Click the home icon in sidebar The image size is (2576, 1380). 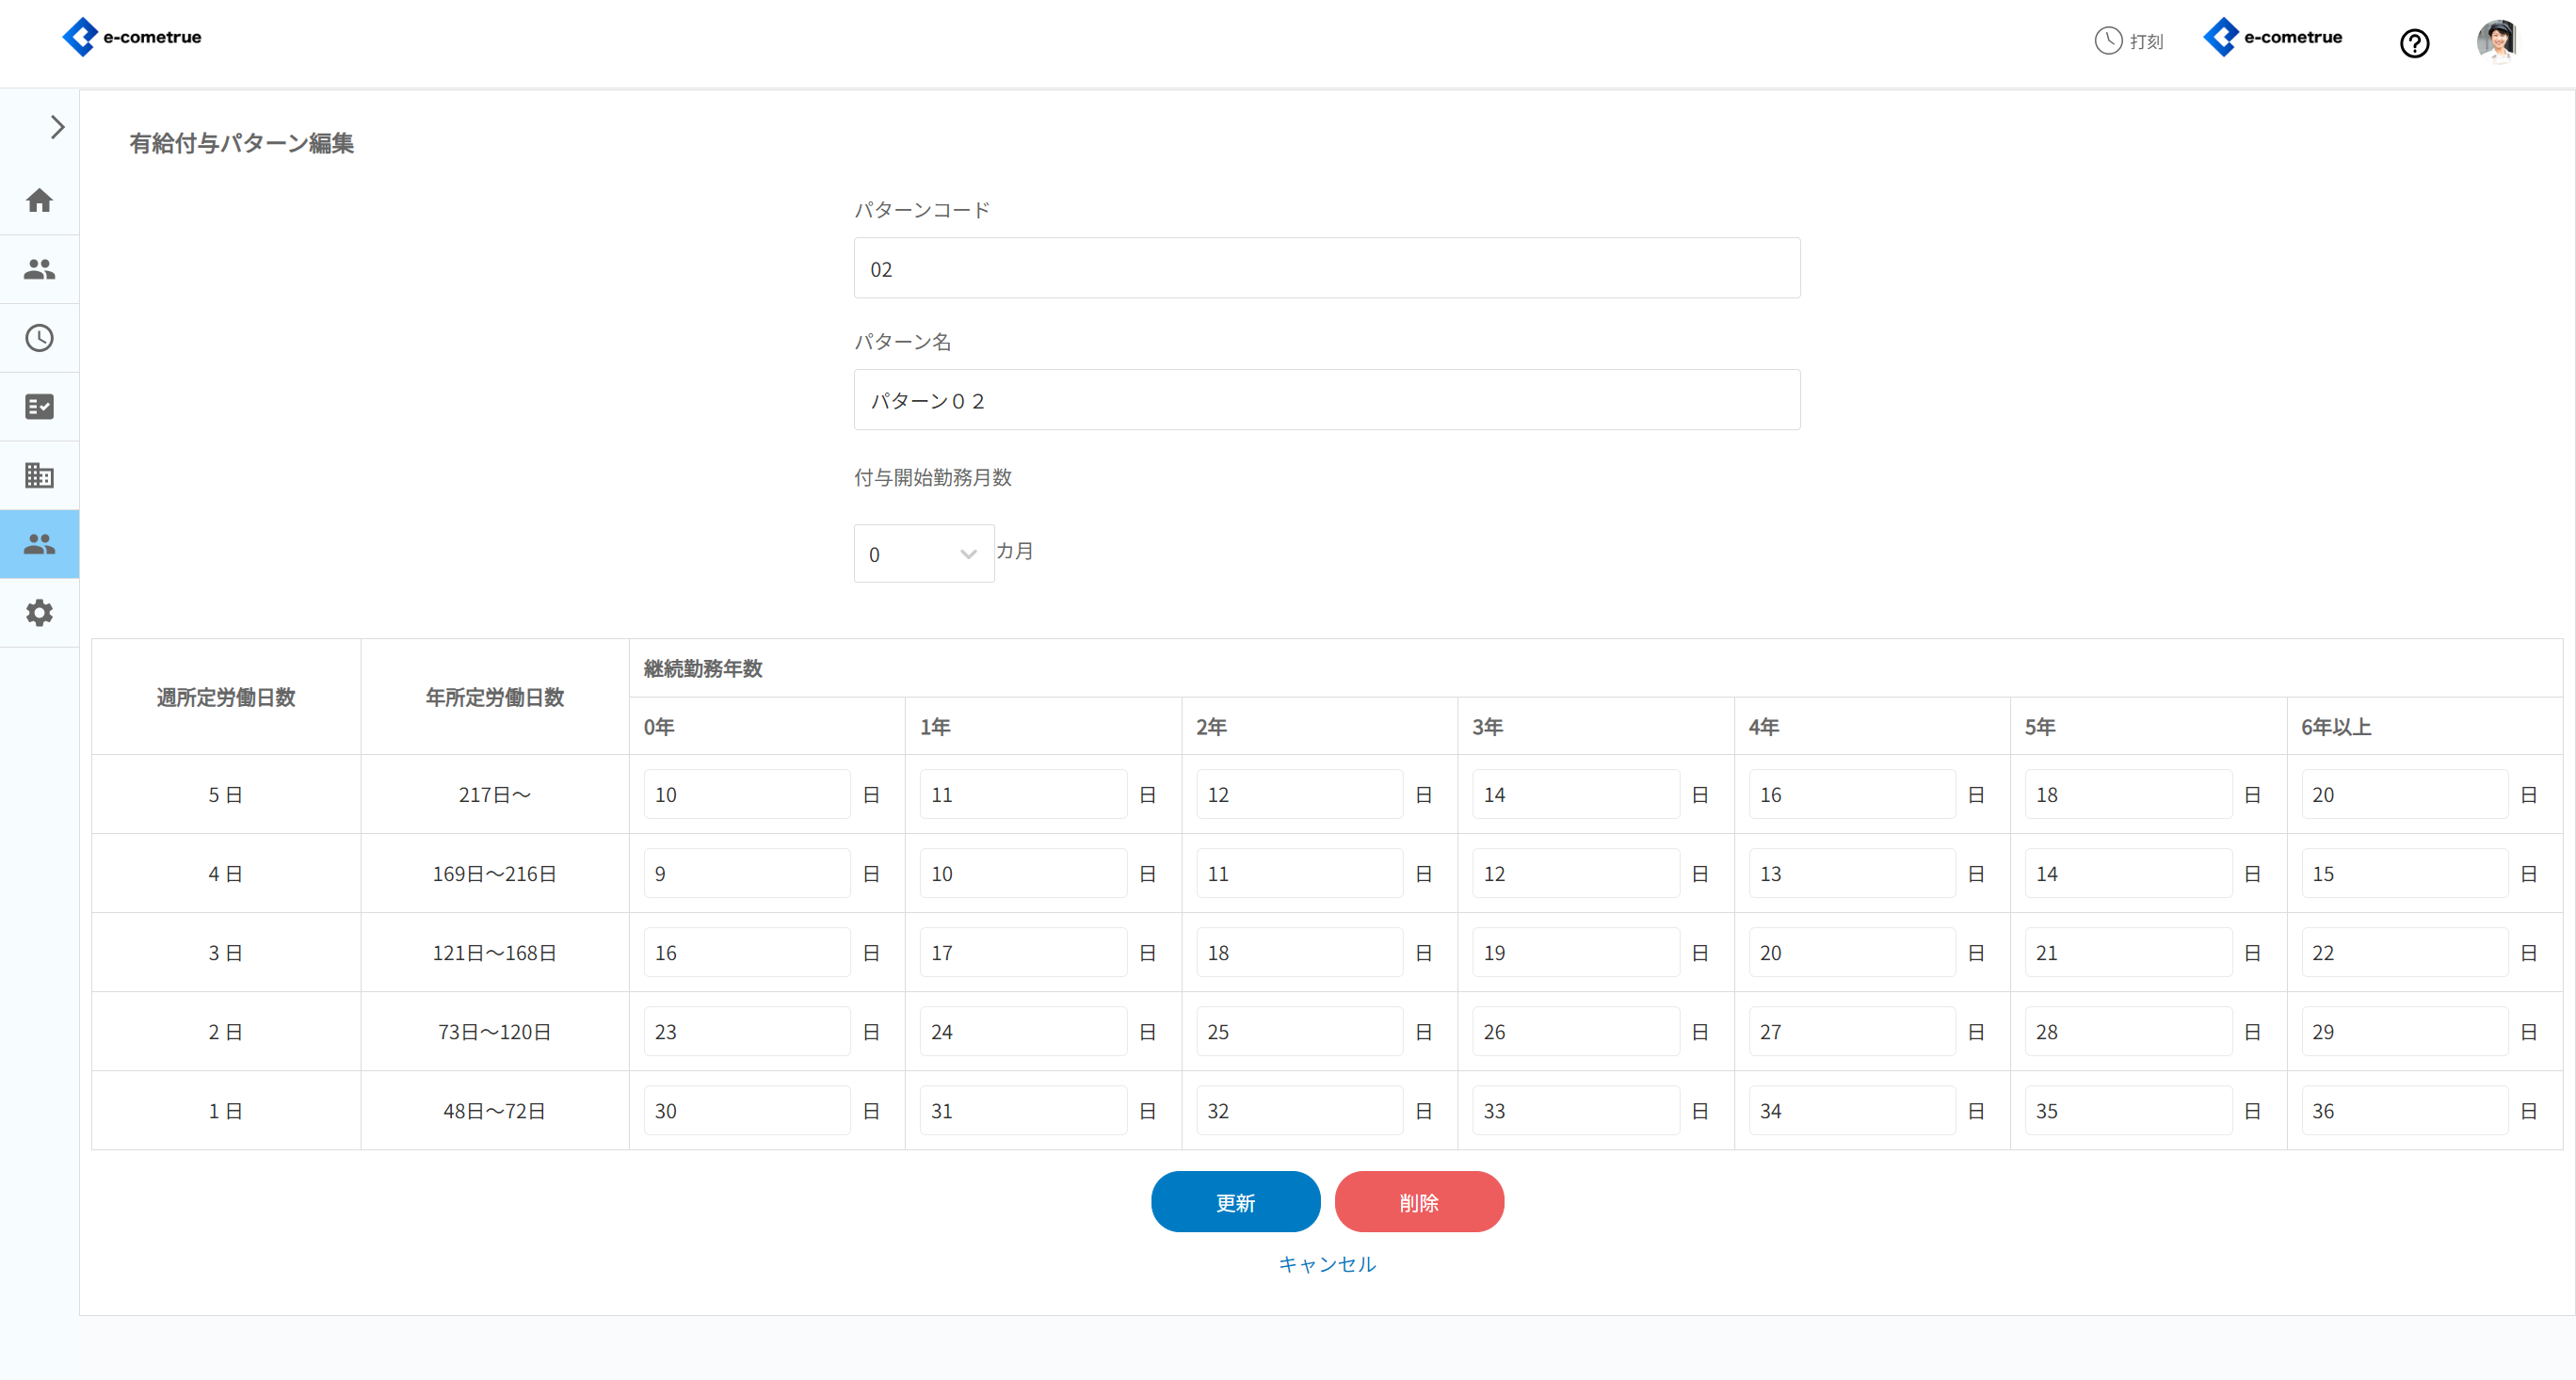point(39,200)
